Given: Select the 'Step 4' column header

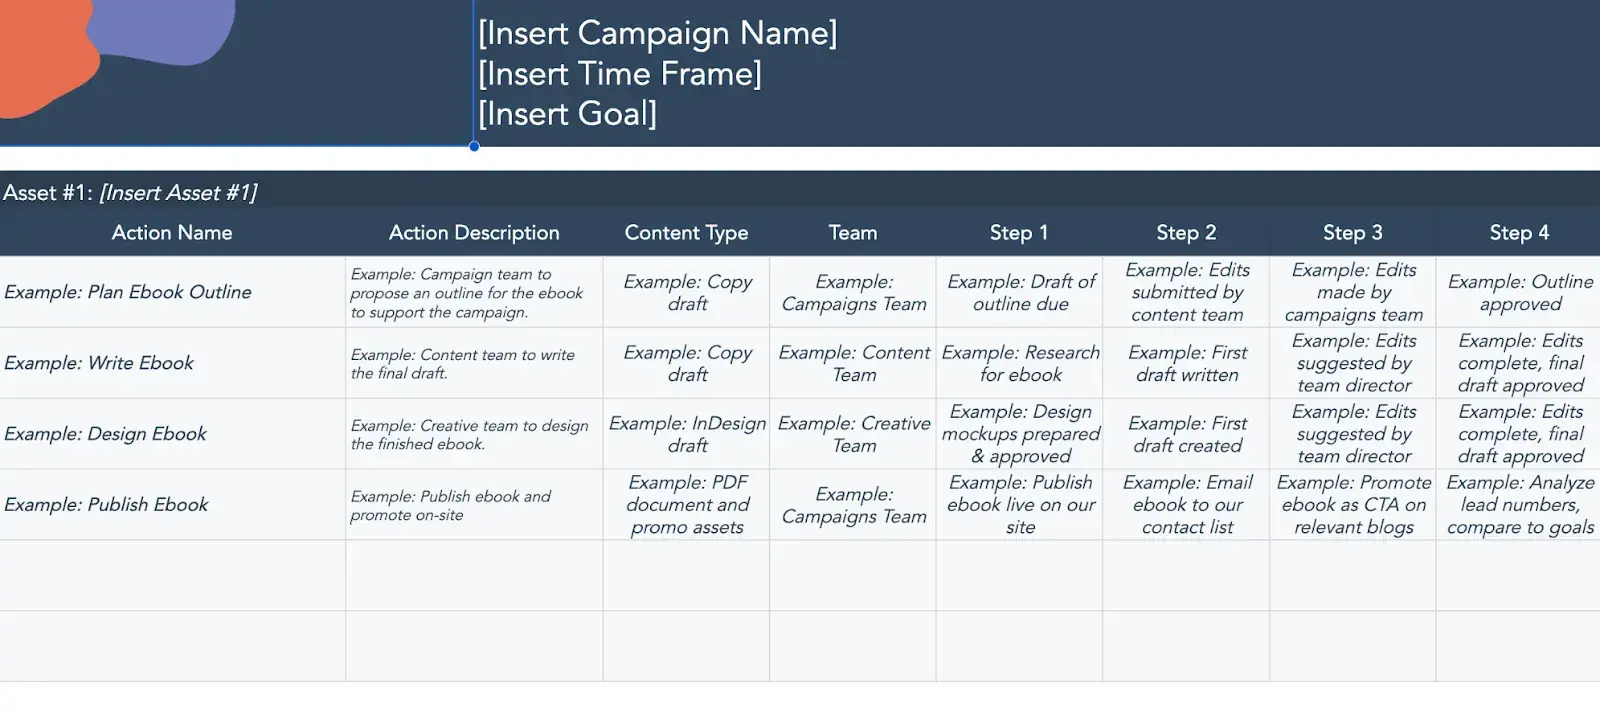Looking at the screenshot, I should [x=1519, y=232].
